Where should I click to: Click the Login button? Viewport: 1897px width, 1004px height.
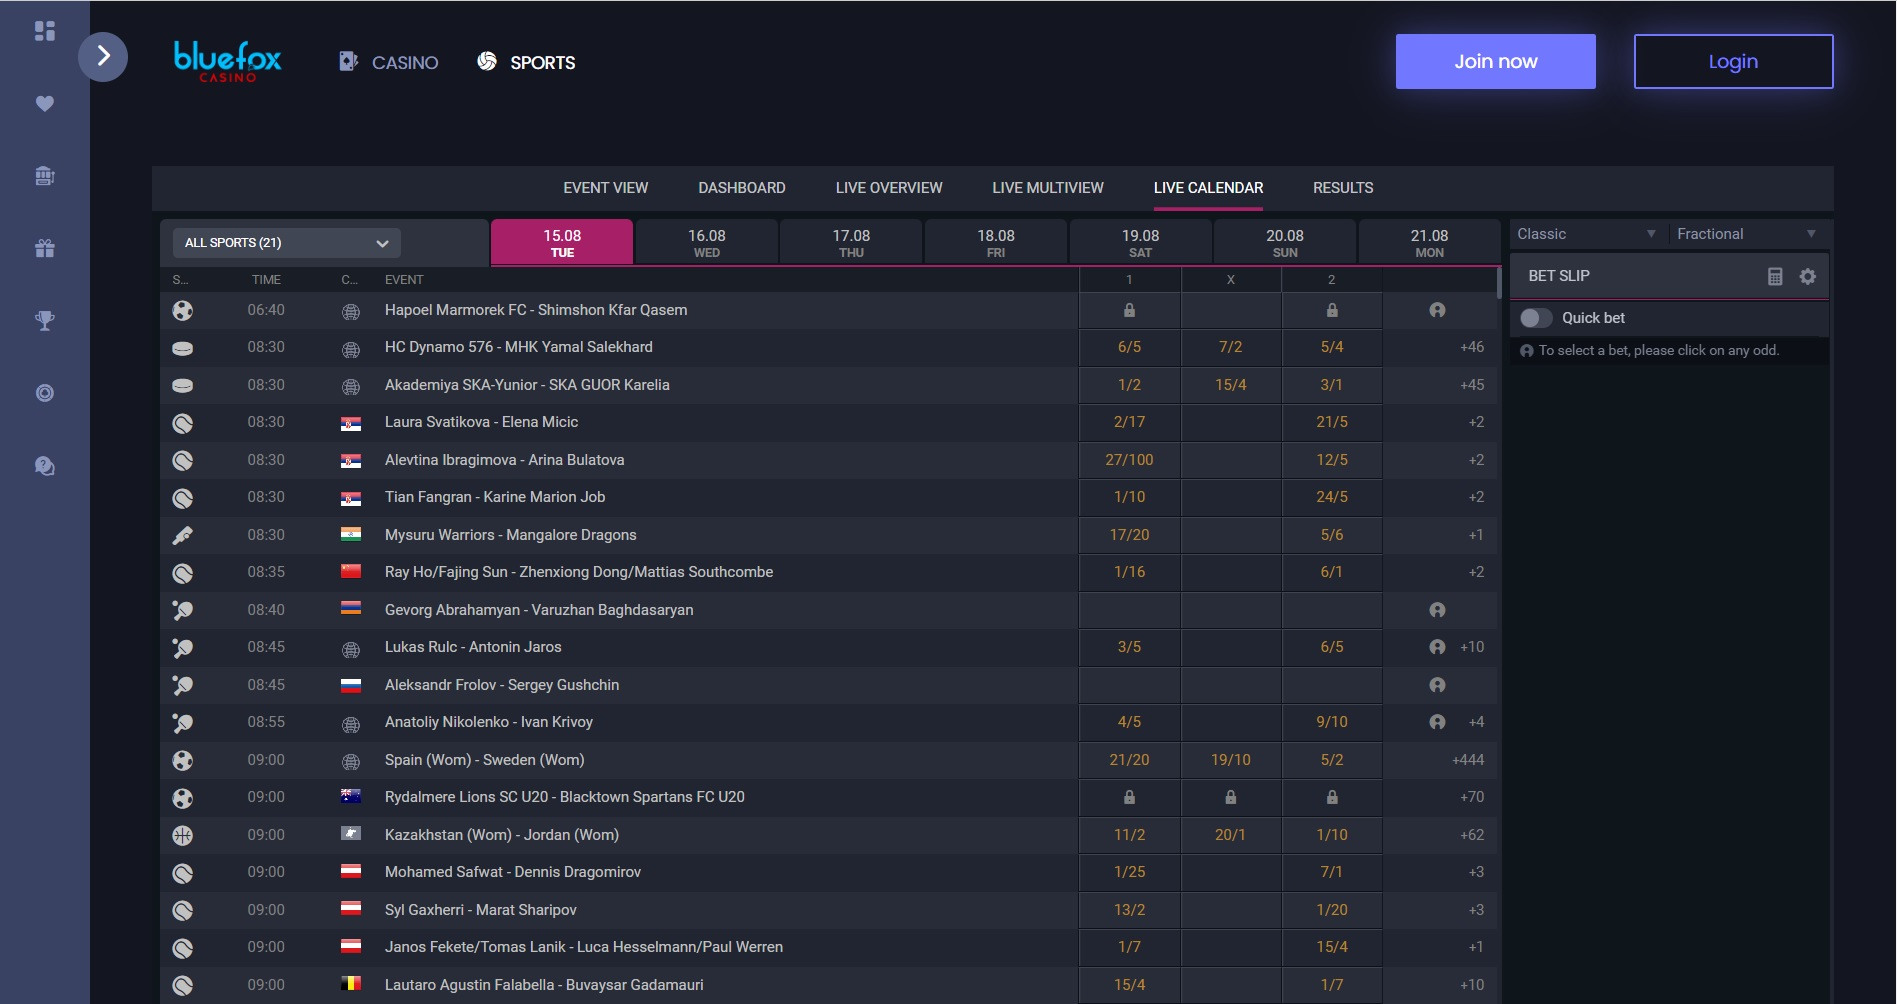pos(1732,60)
